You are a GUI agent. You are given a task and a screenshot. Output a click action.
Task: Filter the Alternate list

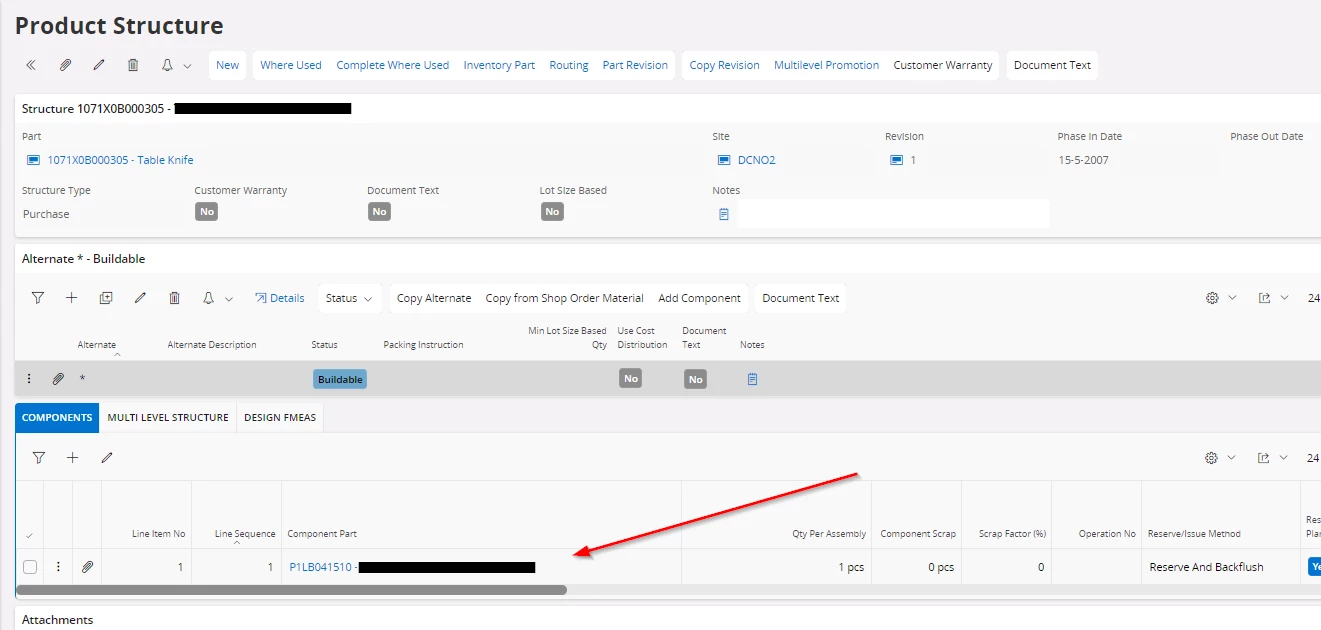pos(38,298)
